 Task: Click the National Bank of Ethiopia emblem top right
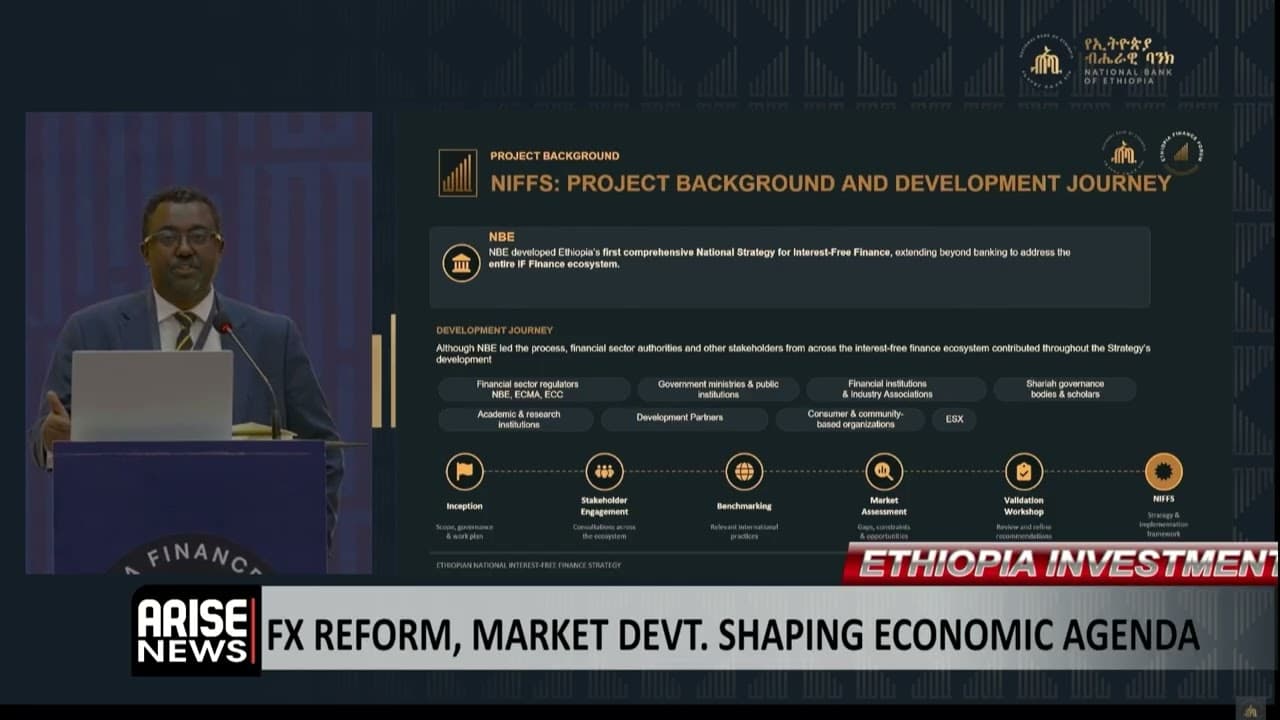[x=1047, y=60]
